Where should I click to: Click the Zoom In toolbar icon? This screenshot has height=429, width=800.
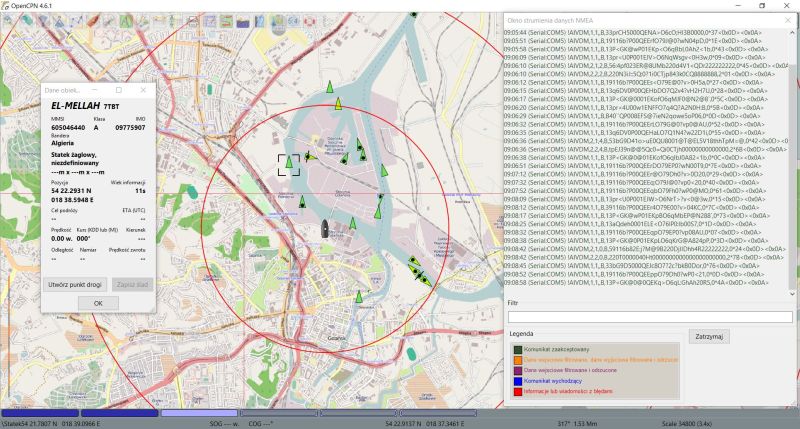8,21
